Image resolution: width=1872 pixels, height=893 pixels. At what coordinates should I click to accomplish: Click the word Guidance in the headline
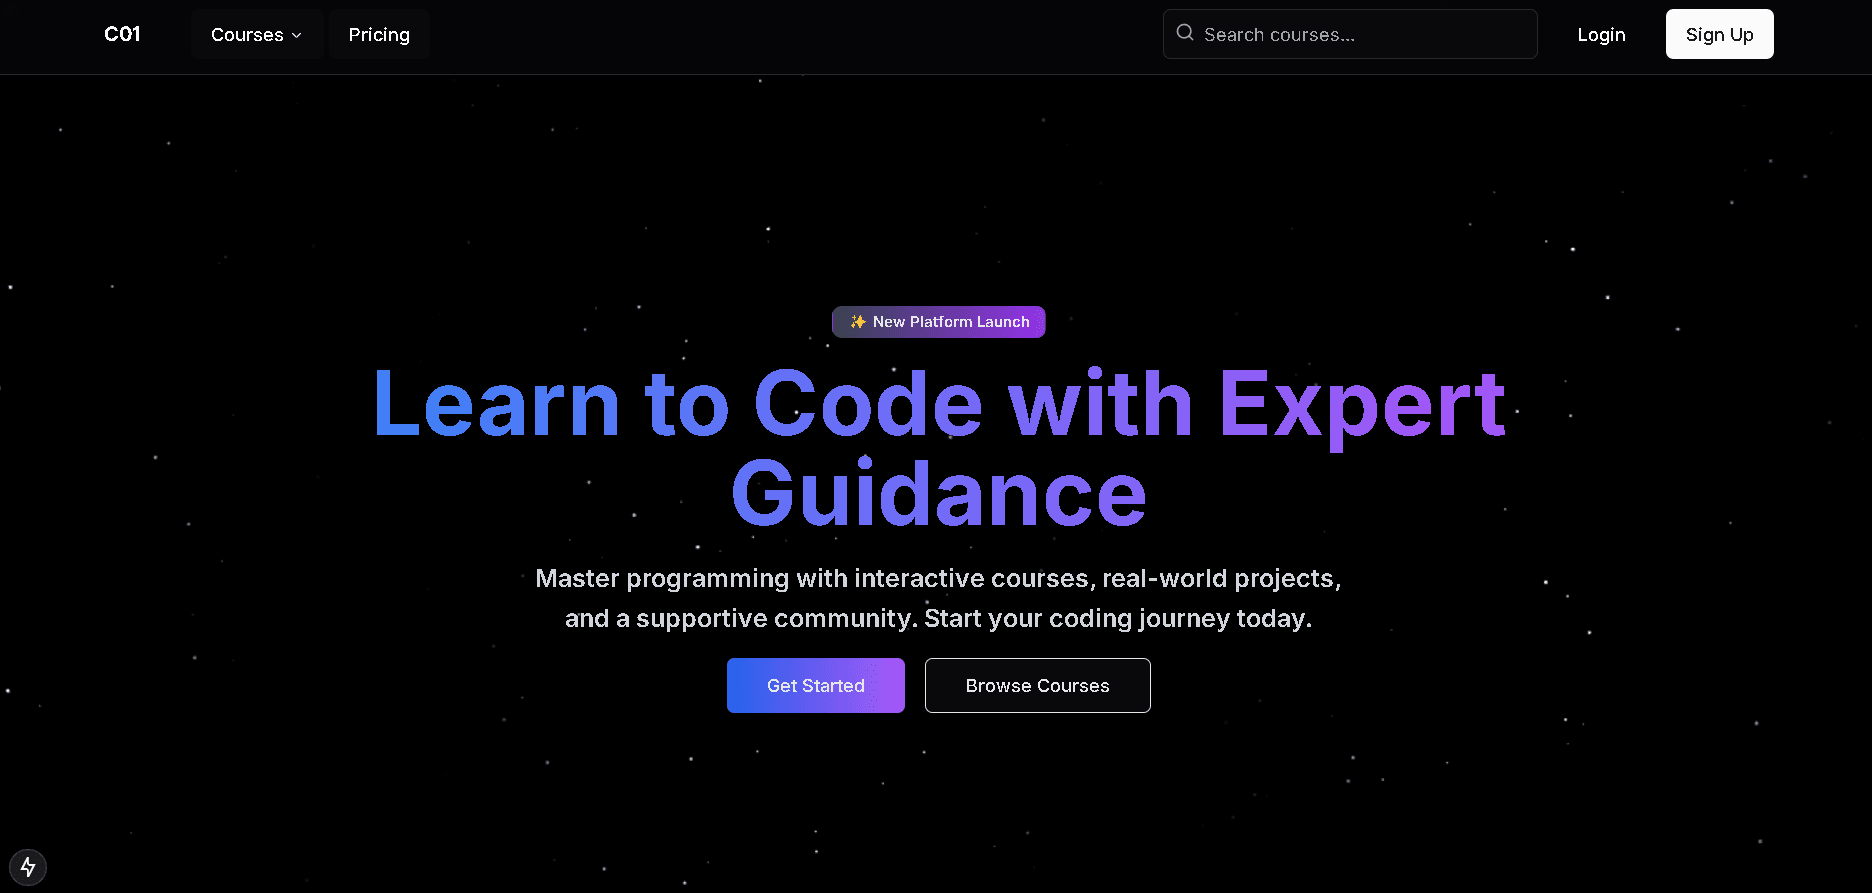[x=938, y=495]
